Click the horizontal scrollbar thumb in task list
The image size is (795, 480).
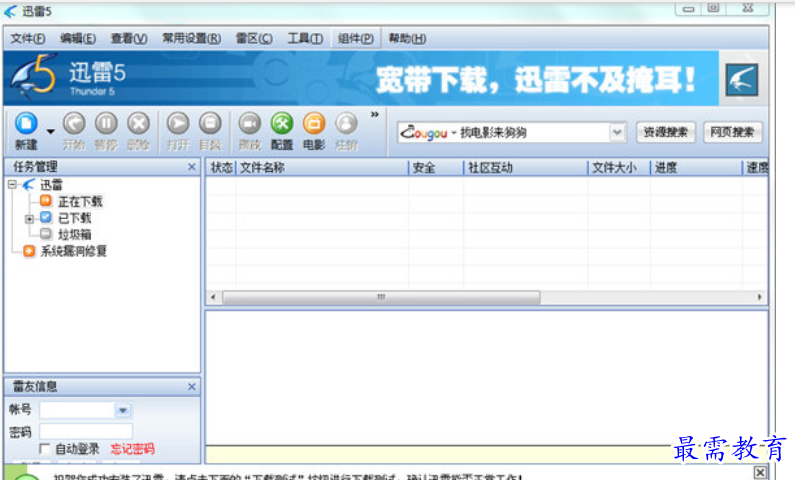tap(381, 297)
